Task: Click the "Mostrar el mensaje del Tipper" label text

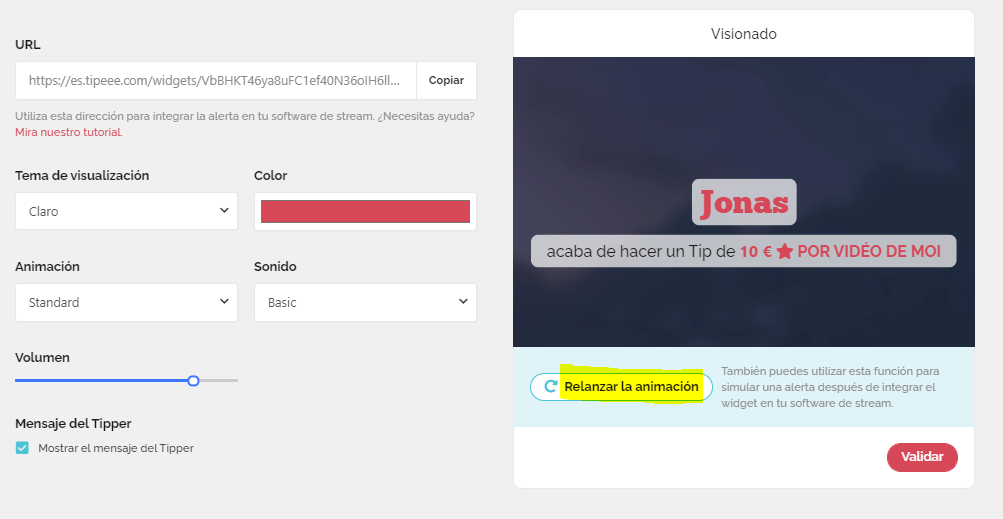Action: point(115,448)
